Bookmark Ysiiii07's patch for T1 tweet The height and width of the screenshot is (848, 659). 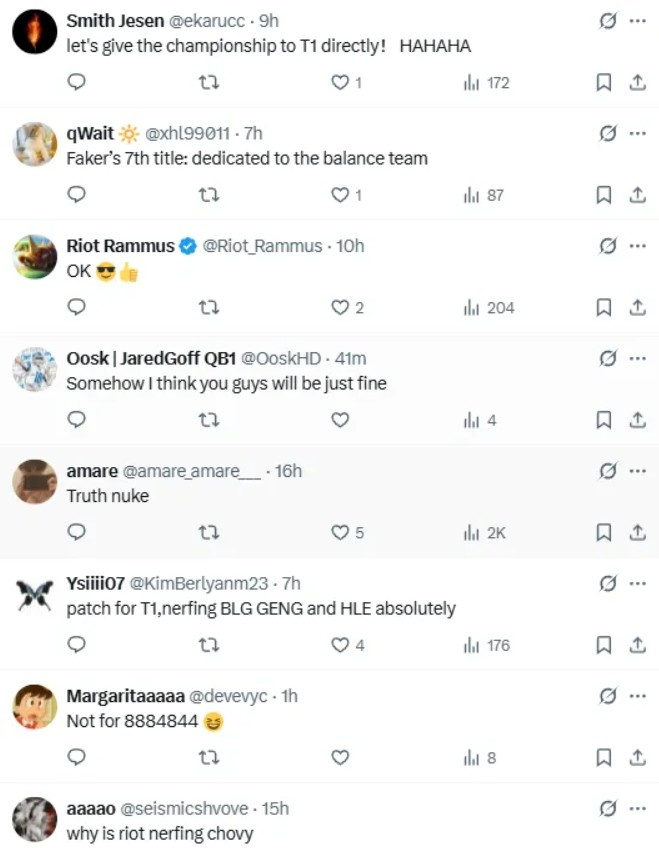pos(603,645)
